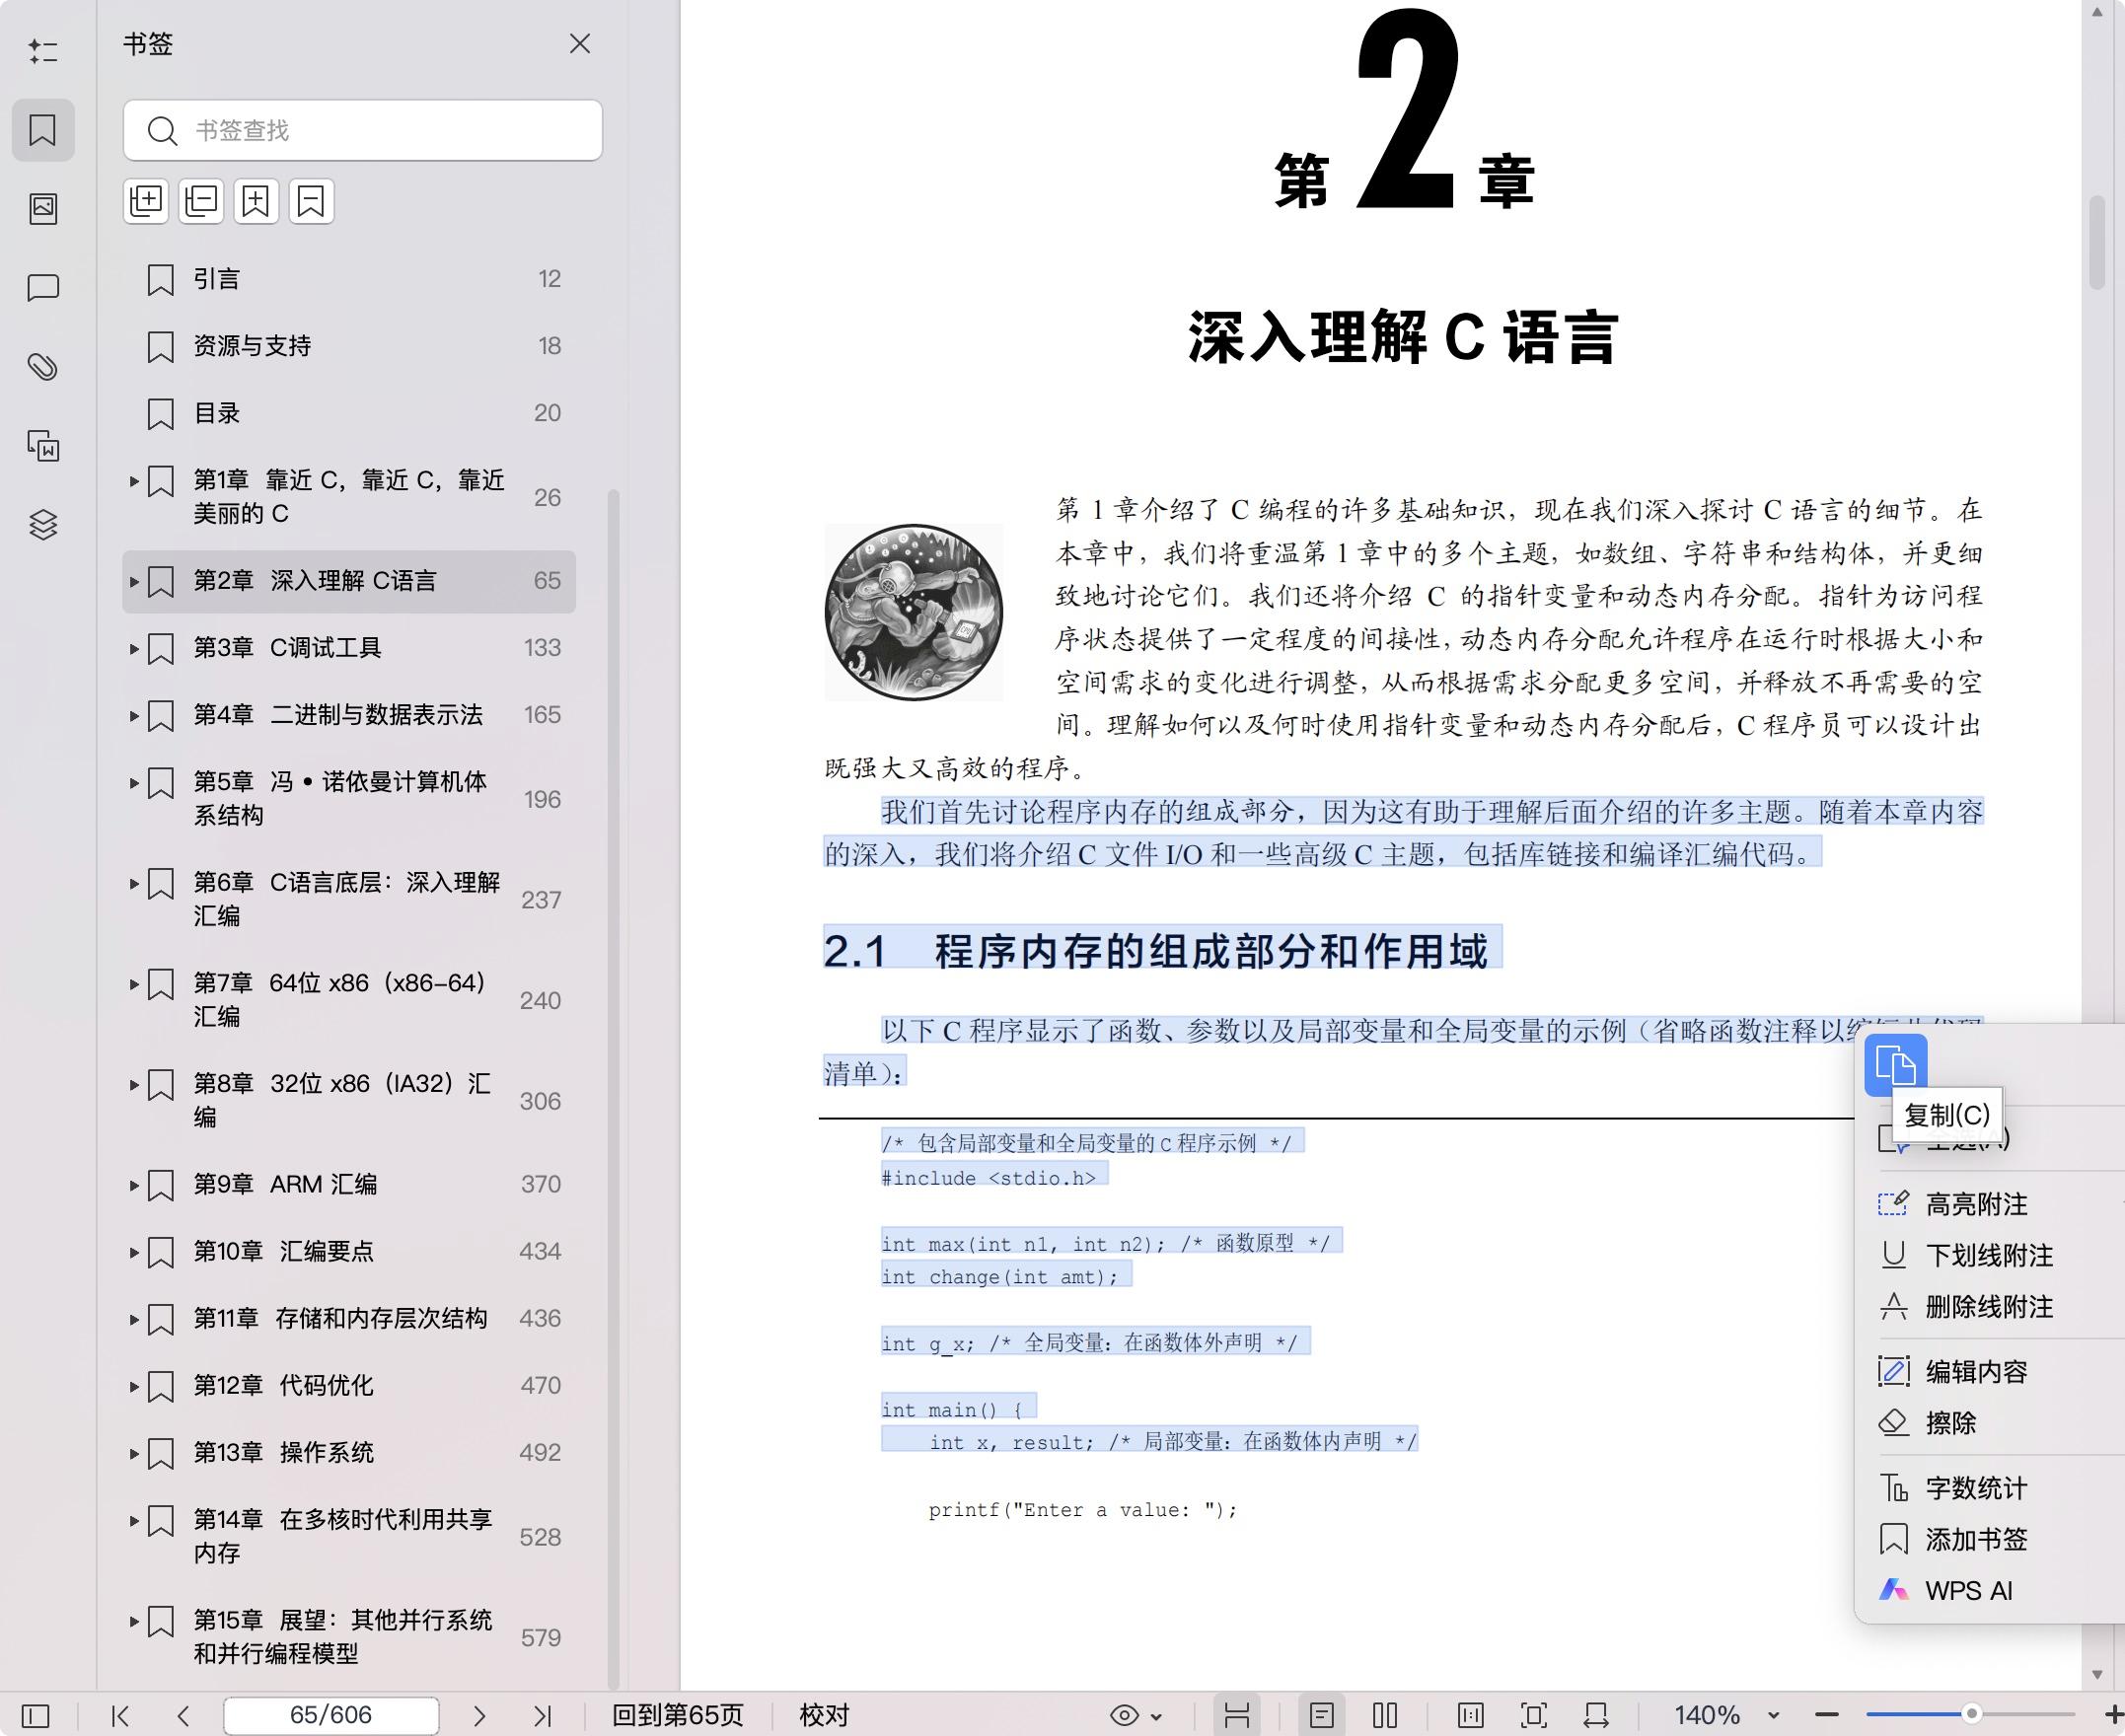
Task: Go to the previous page
Action: [183, 1716]
